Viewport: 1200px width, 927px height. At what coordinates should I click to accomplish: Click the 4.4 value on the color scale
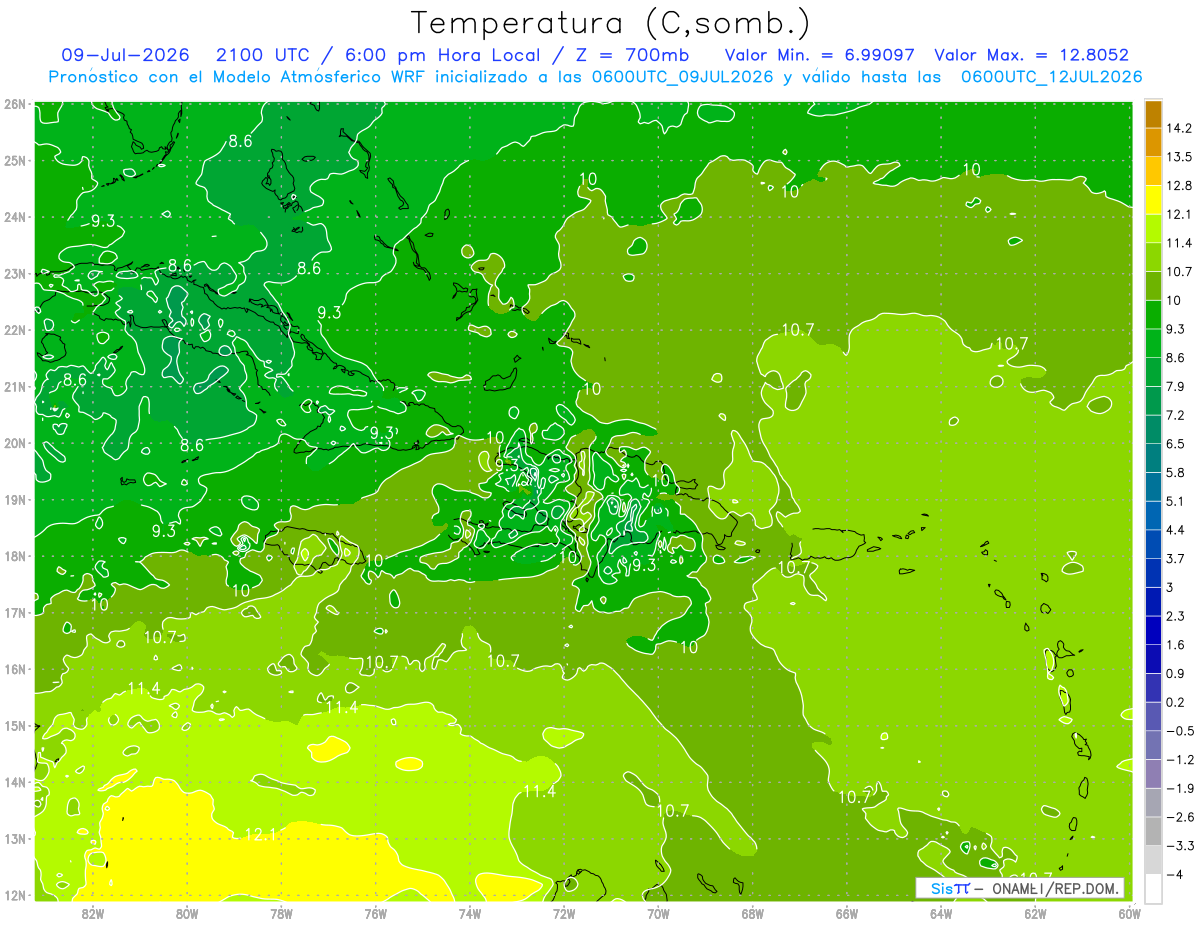1175,530
